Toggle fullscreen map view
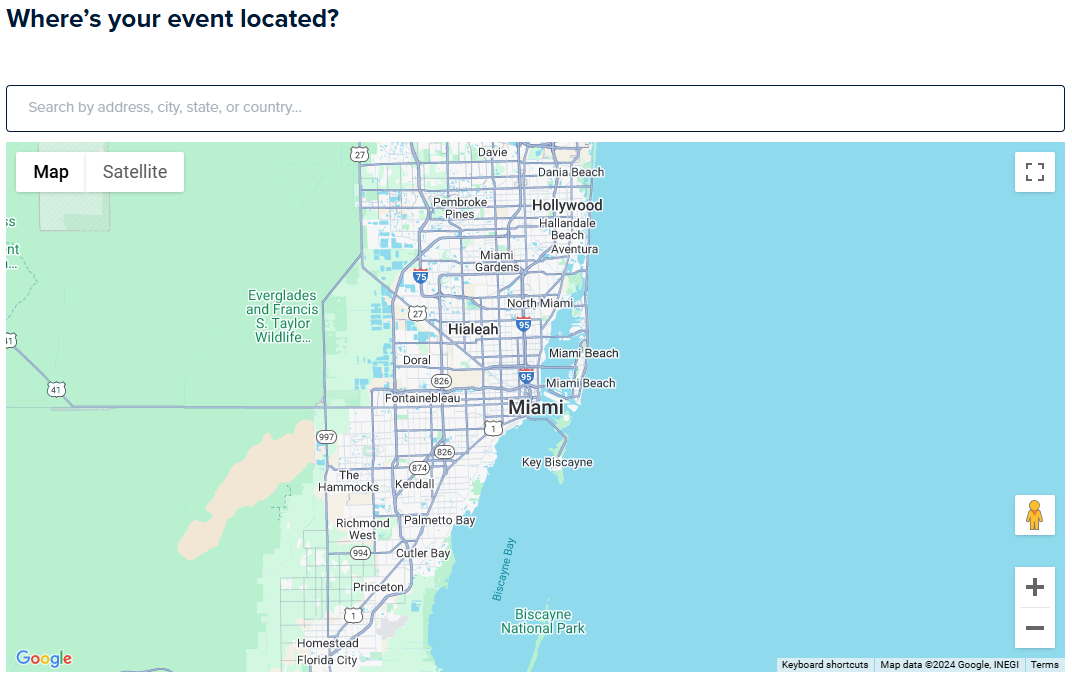The height and width of the screenshot is (681, 1072). pos(1034,172)
